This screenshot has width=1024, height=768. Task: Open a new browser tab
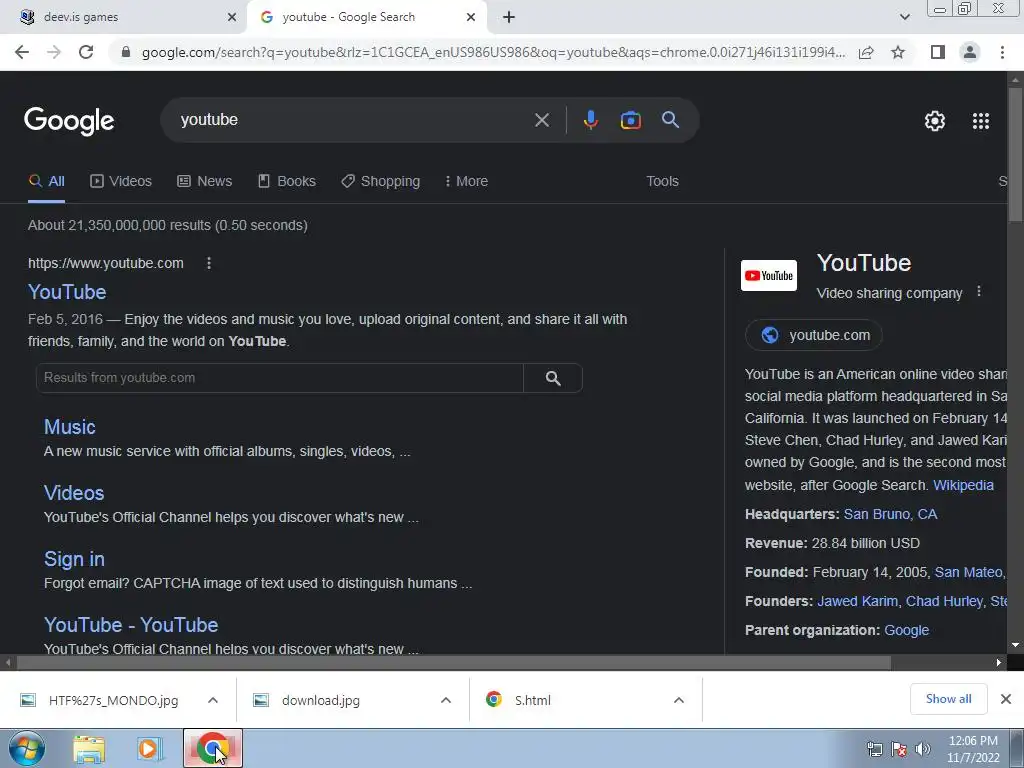pos(509,17)
